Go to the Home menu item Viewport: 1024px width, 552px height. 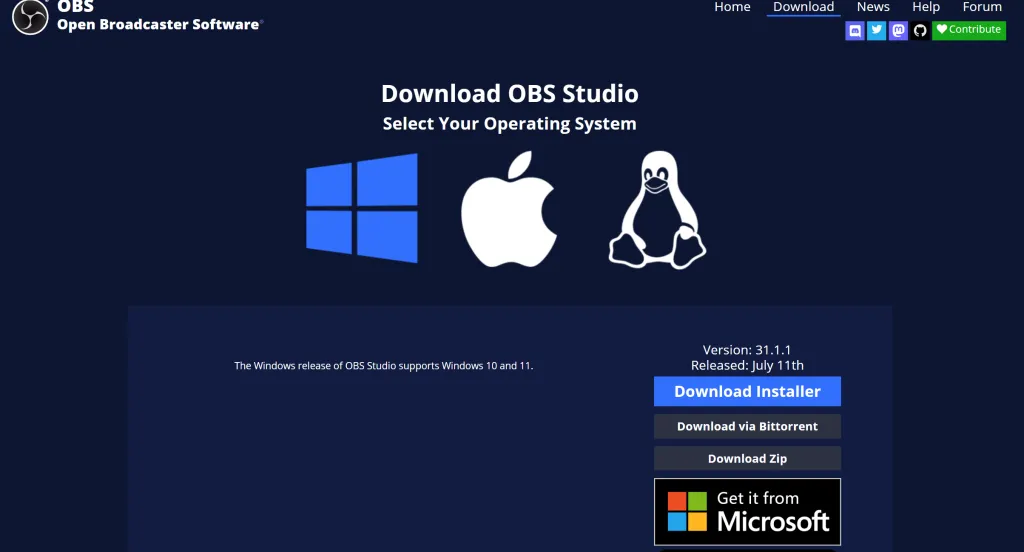click(732, 7)
